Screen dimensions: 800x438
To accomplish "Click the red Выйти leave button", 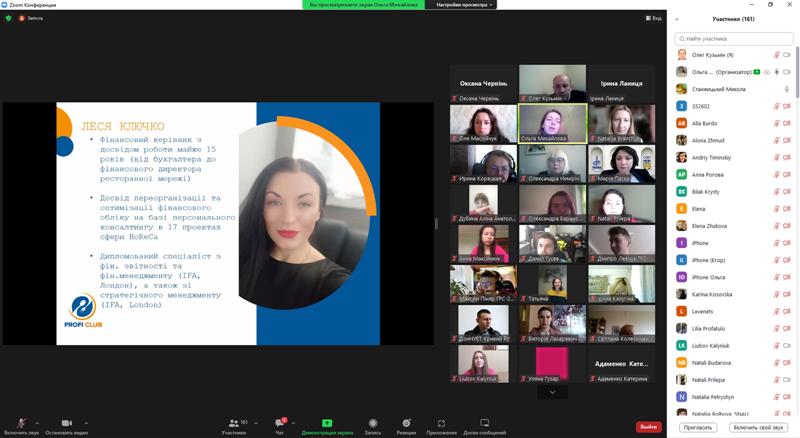I will 648,426.
